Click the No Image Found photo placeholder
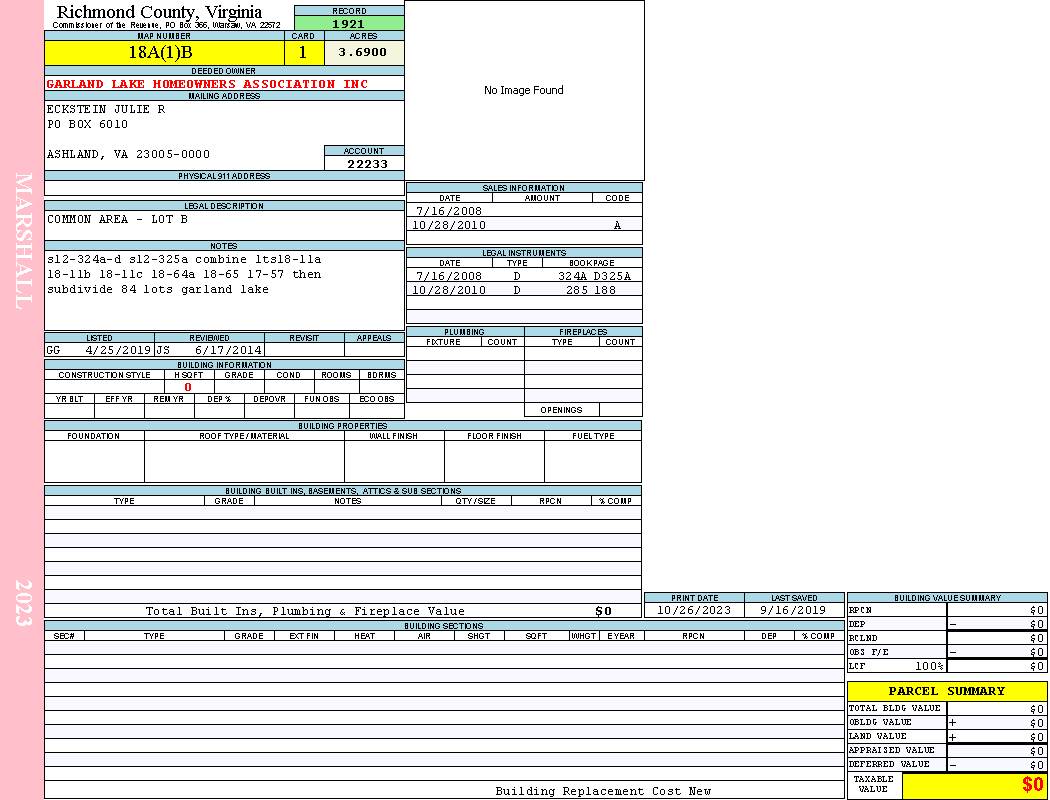Image resolution: width=1050 pixels, height=800 pixels. click(524, 90)
